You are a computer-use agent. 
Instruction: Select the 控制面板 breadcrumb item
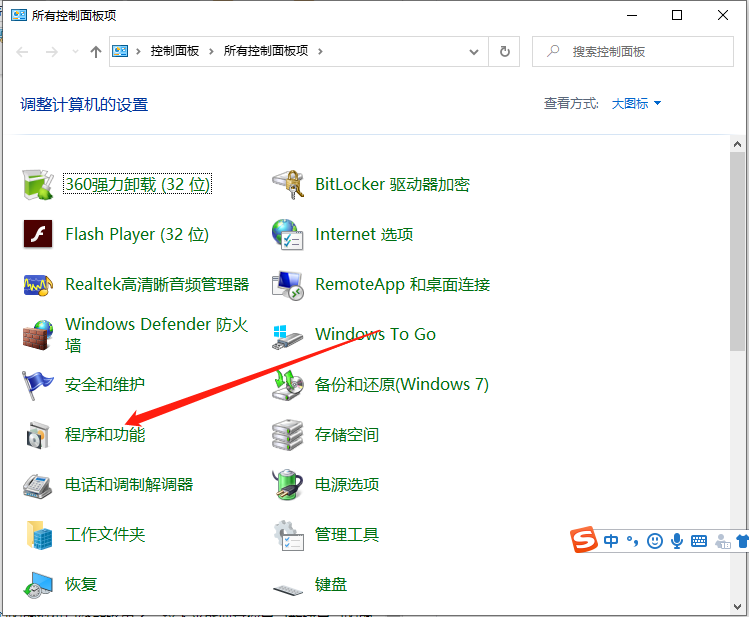177,51
